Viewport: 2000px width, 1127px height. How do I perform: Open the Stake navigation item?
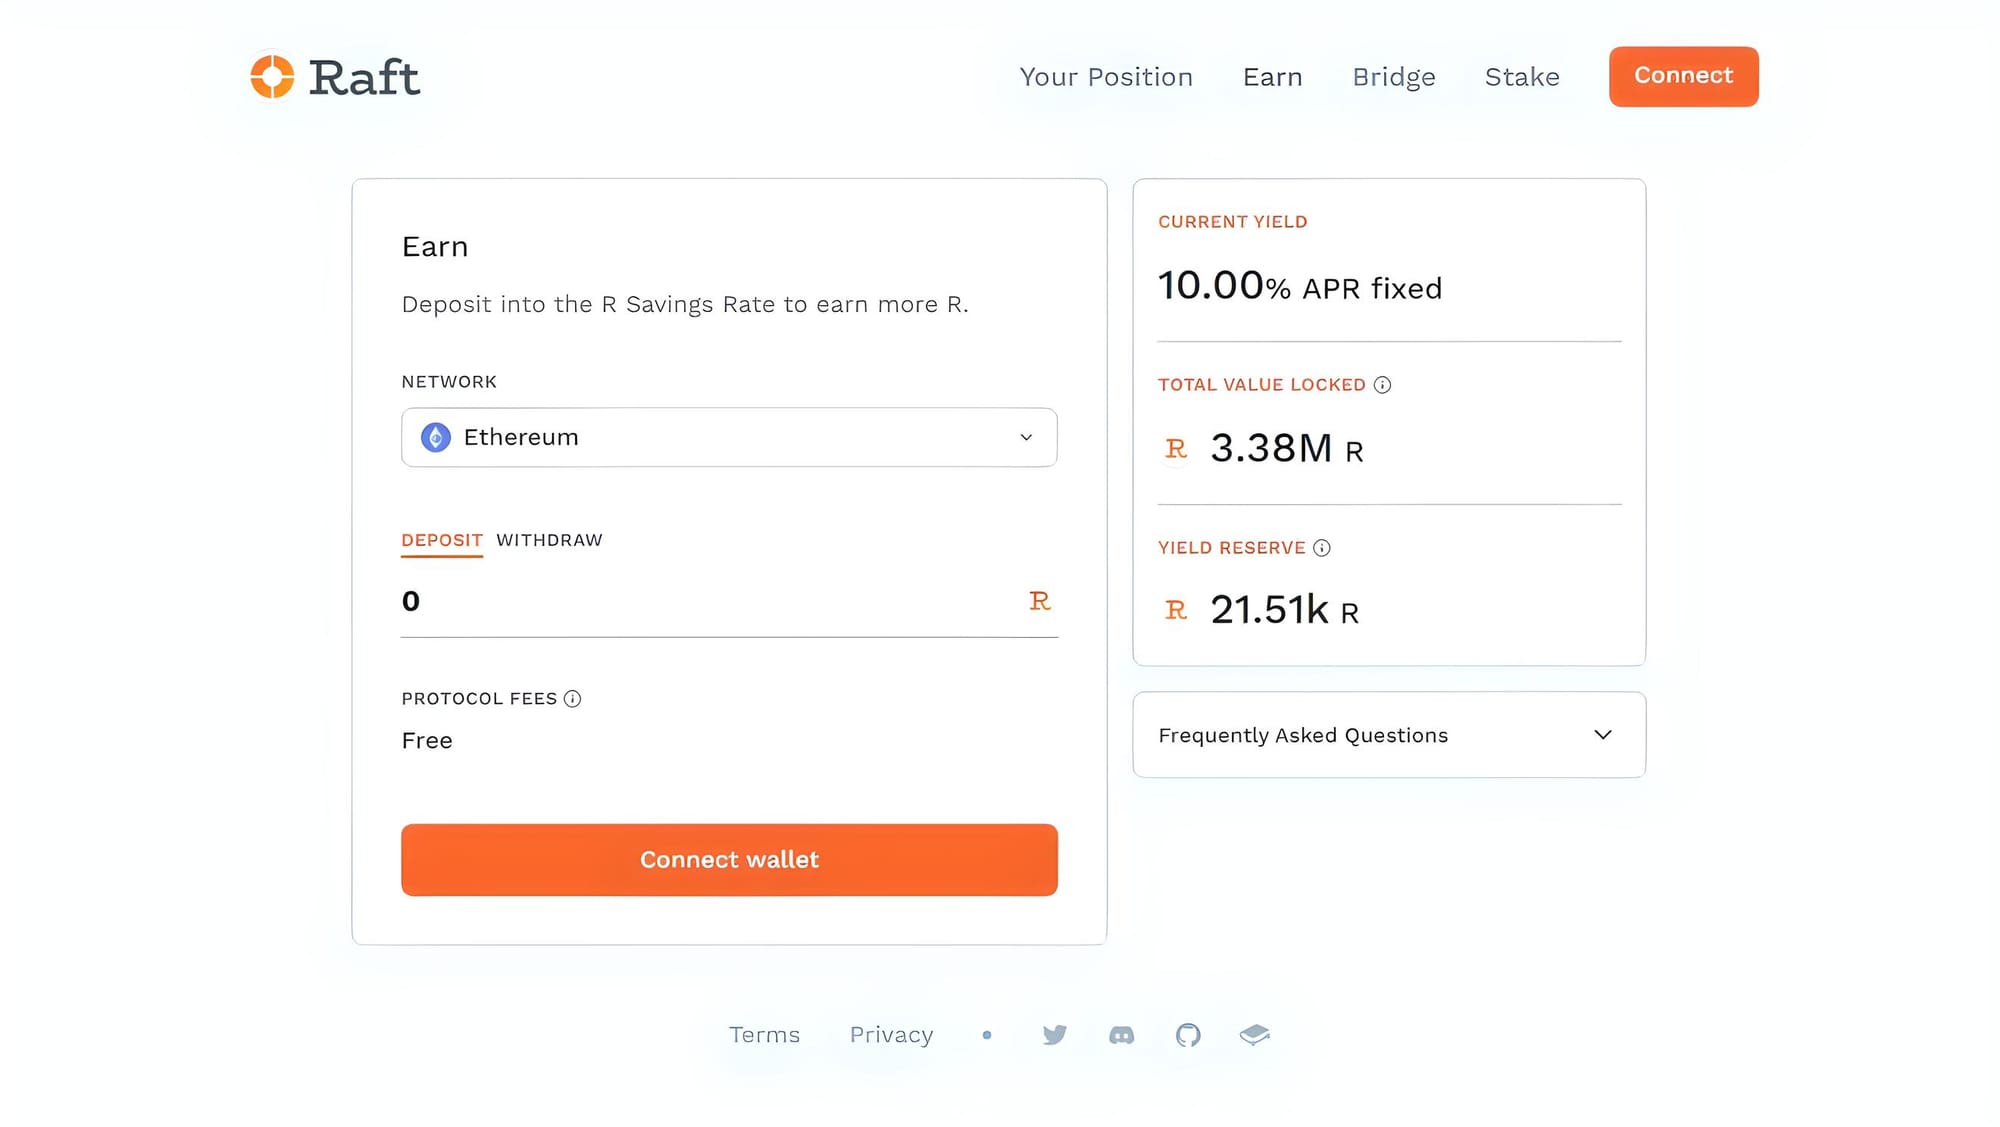(1521, 77)
